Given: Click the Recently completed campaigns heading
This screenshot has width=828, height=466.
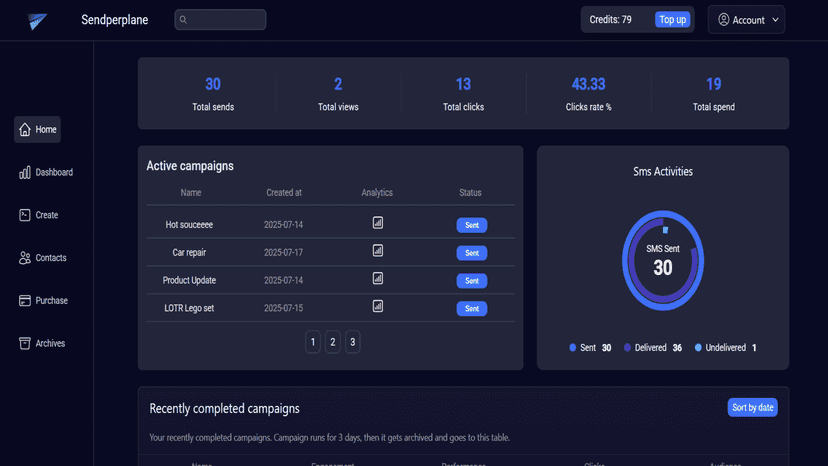Looking at the screenshot, I should coord(224,408).
